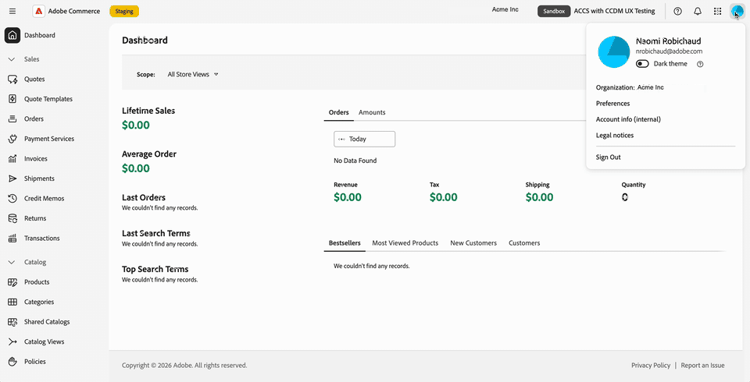Open the hamburger navigation menu
Image resolution: width=750 pixels, height=382 pixels.
coord(12,11)
